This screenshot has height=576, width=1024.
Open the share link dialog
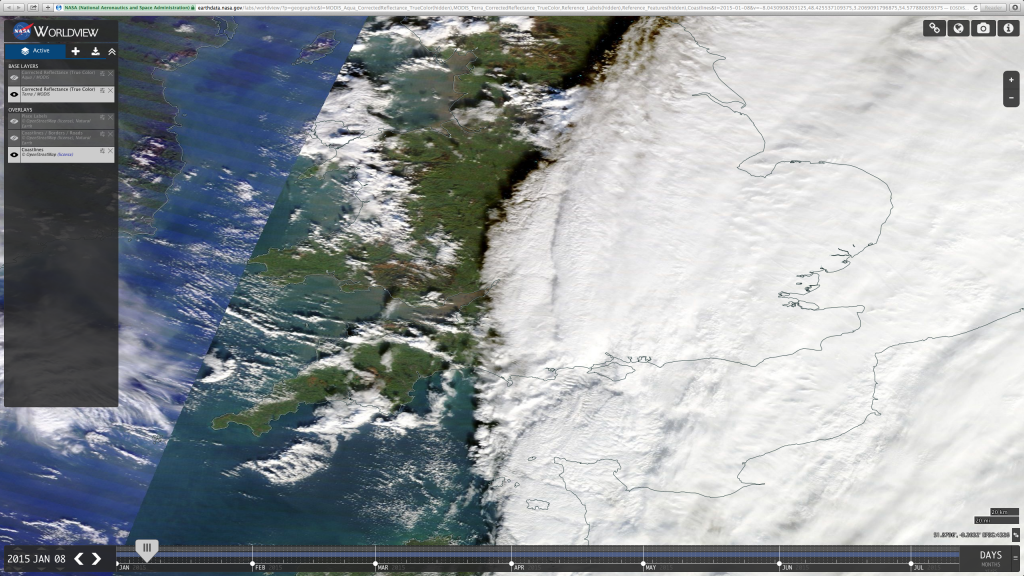935,28
